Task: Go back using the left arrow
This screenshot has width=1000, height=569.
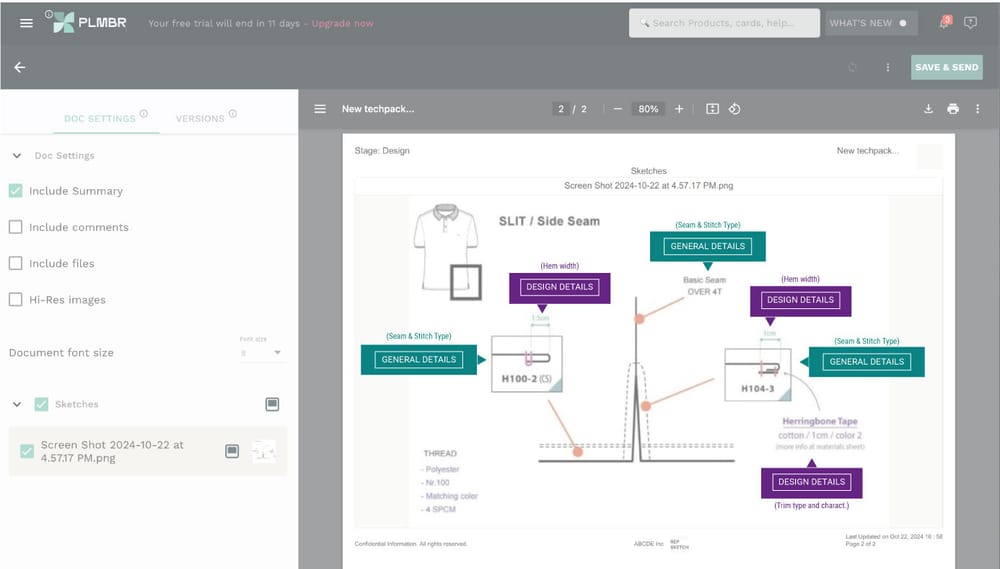Action: 20,67
